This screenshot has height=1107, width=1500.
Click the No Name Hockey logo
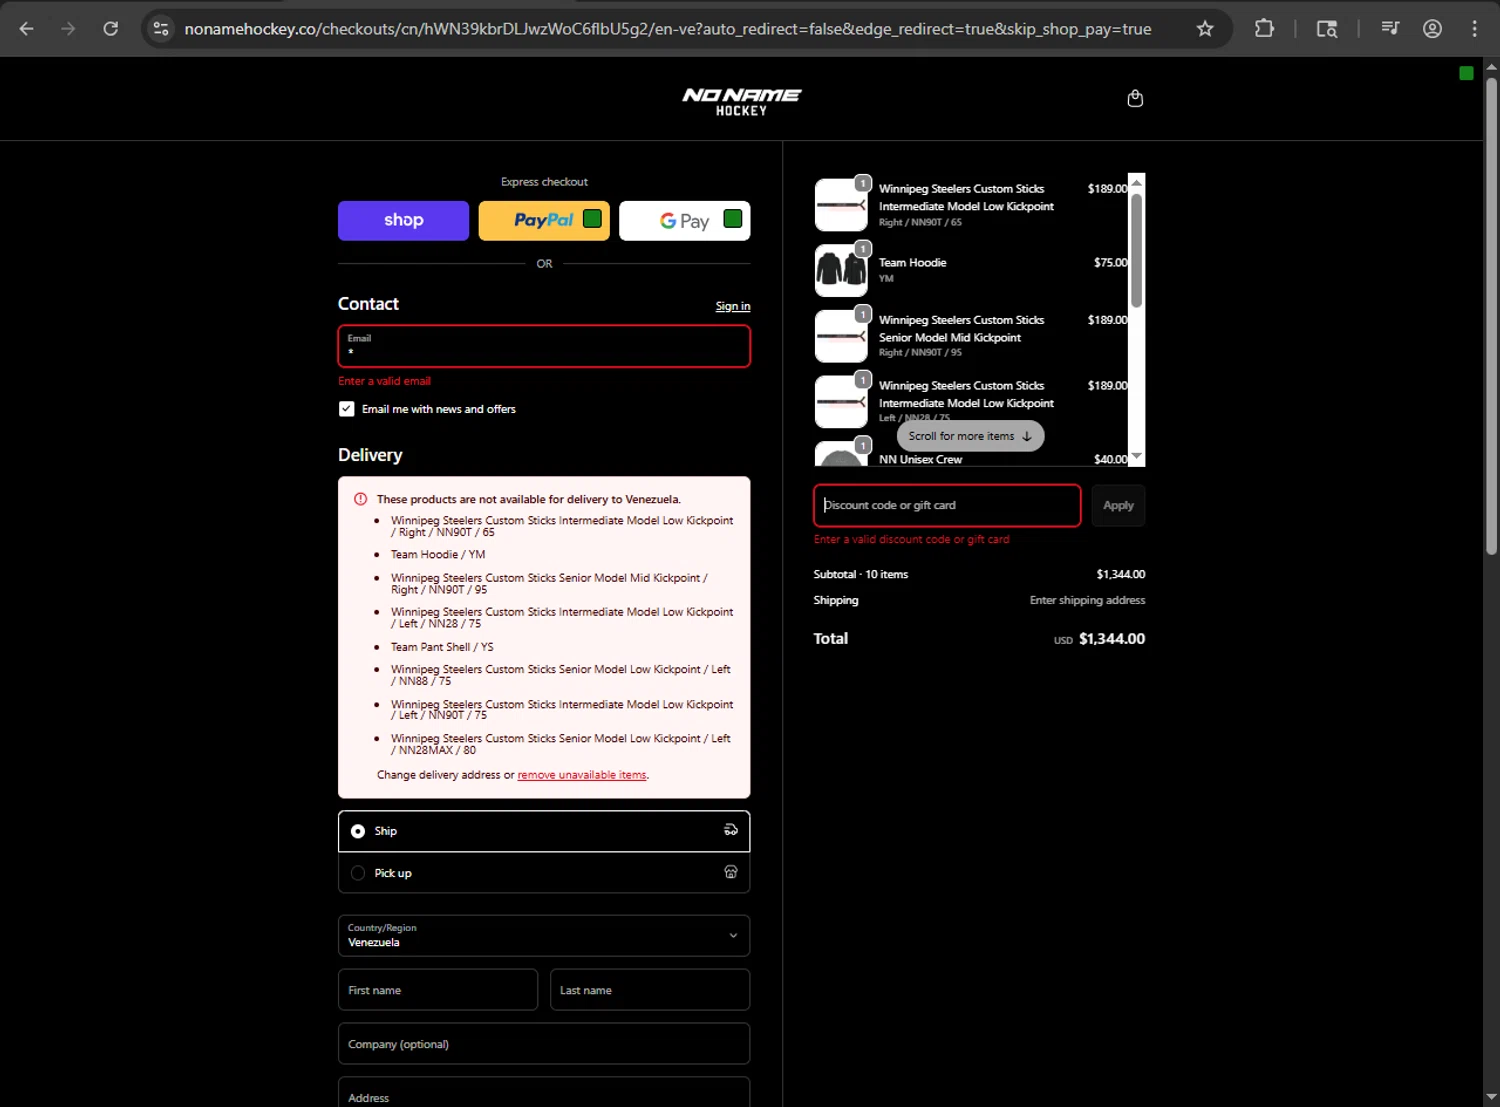coord(741,101)
